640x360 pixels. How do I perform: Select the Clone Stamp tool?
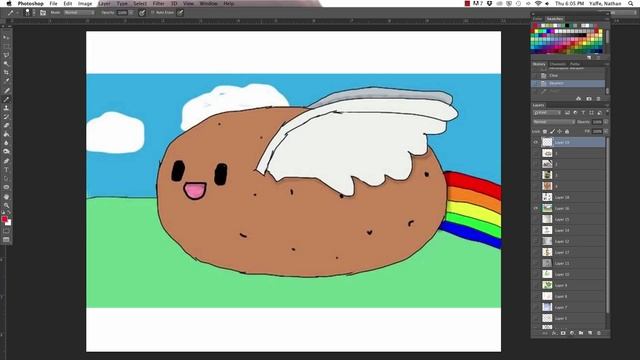(6, 108)
